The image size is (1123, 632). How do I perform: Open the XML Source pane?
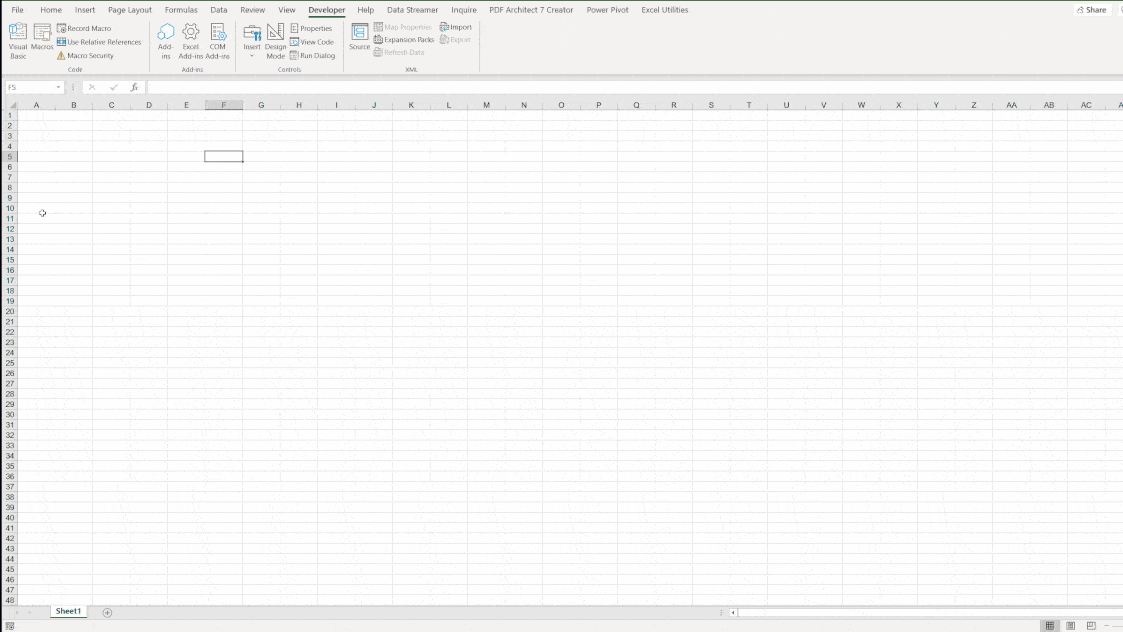[x=359, y=38]
